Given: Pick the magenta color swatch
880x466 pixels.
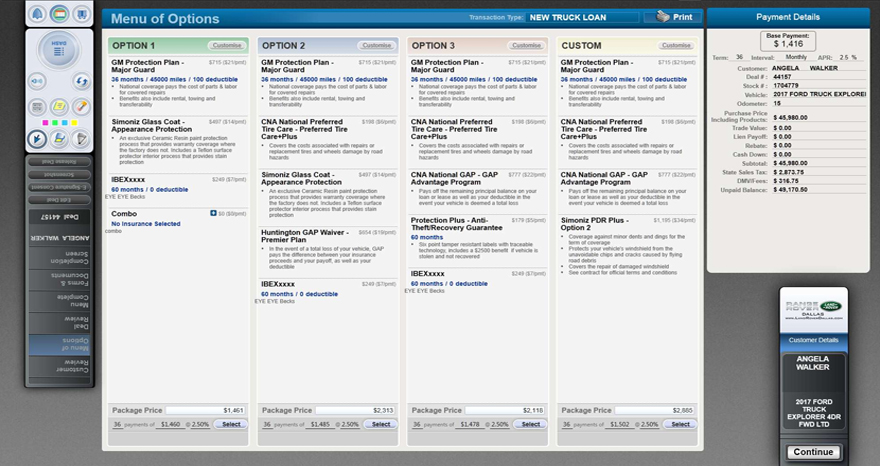Looking at the screenshot, I should [x=45, y=122].
